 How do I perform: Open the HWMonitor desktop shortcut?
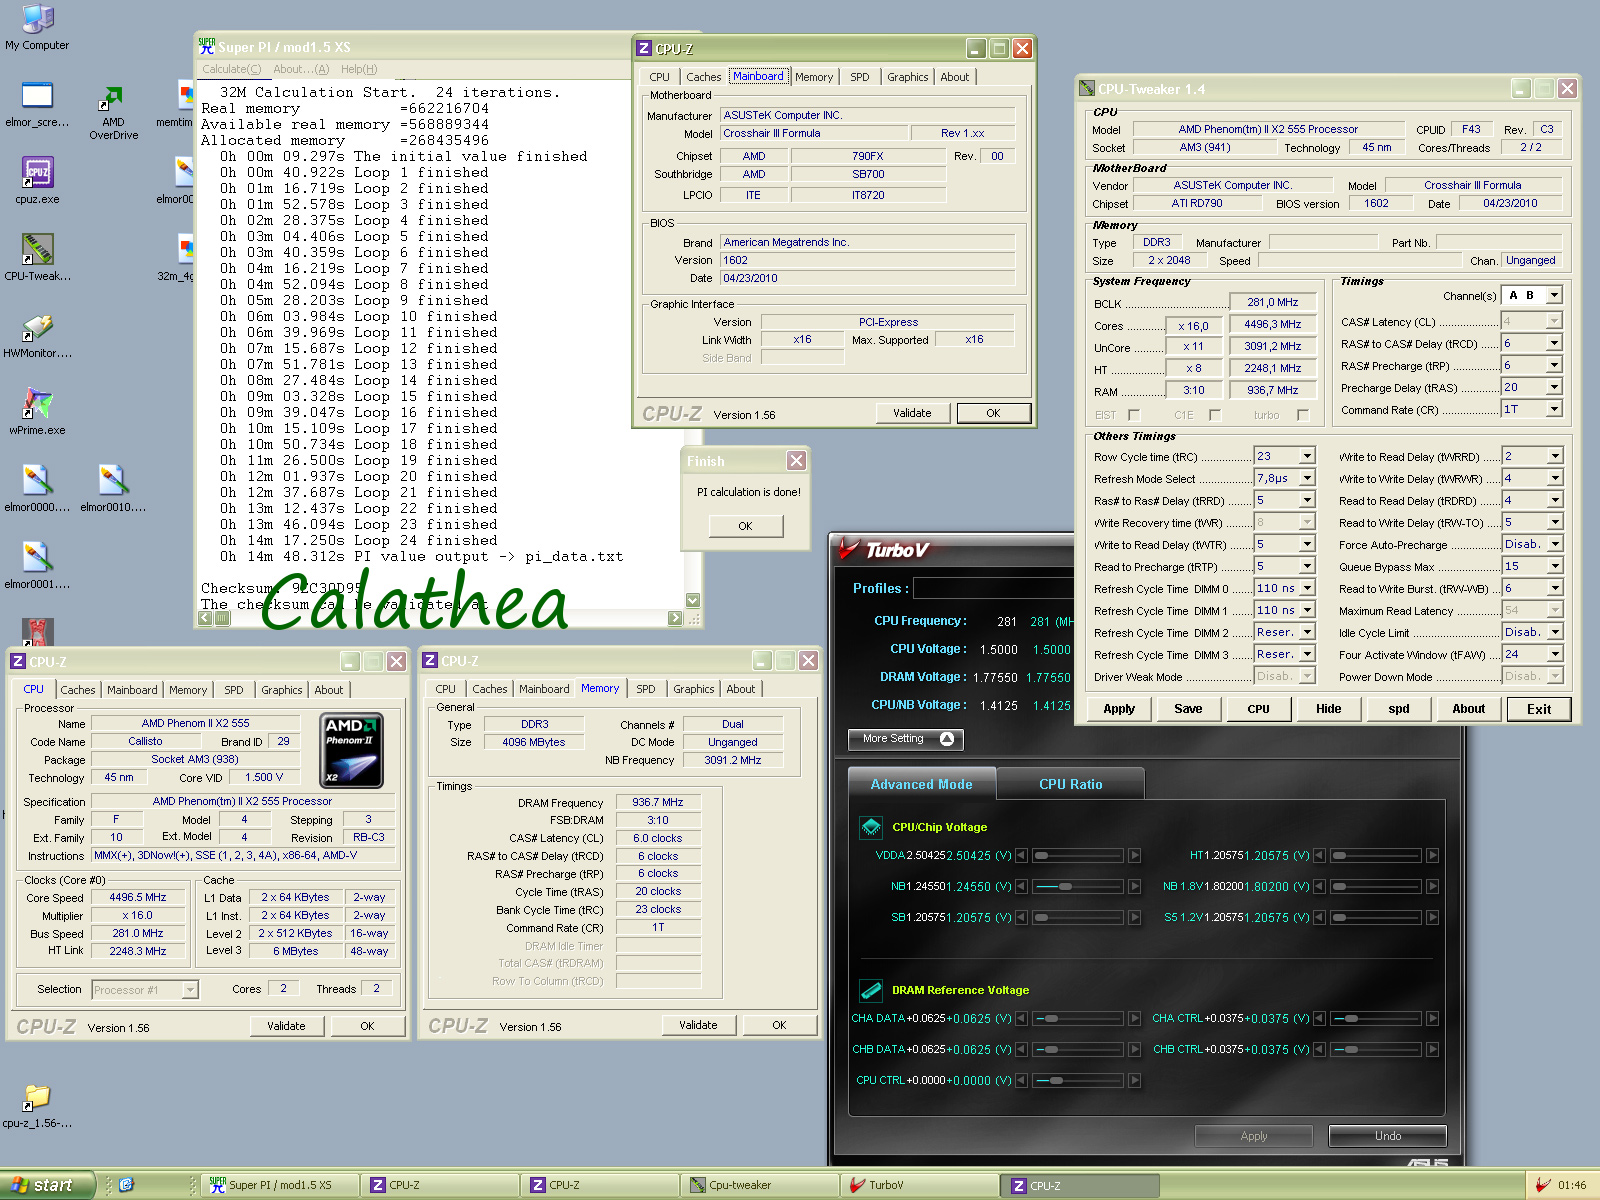tap(37, 327)
